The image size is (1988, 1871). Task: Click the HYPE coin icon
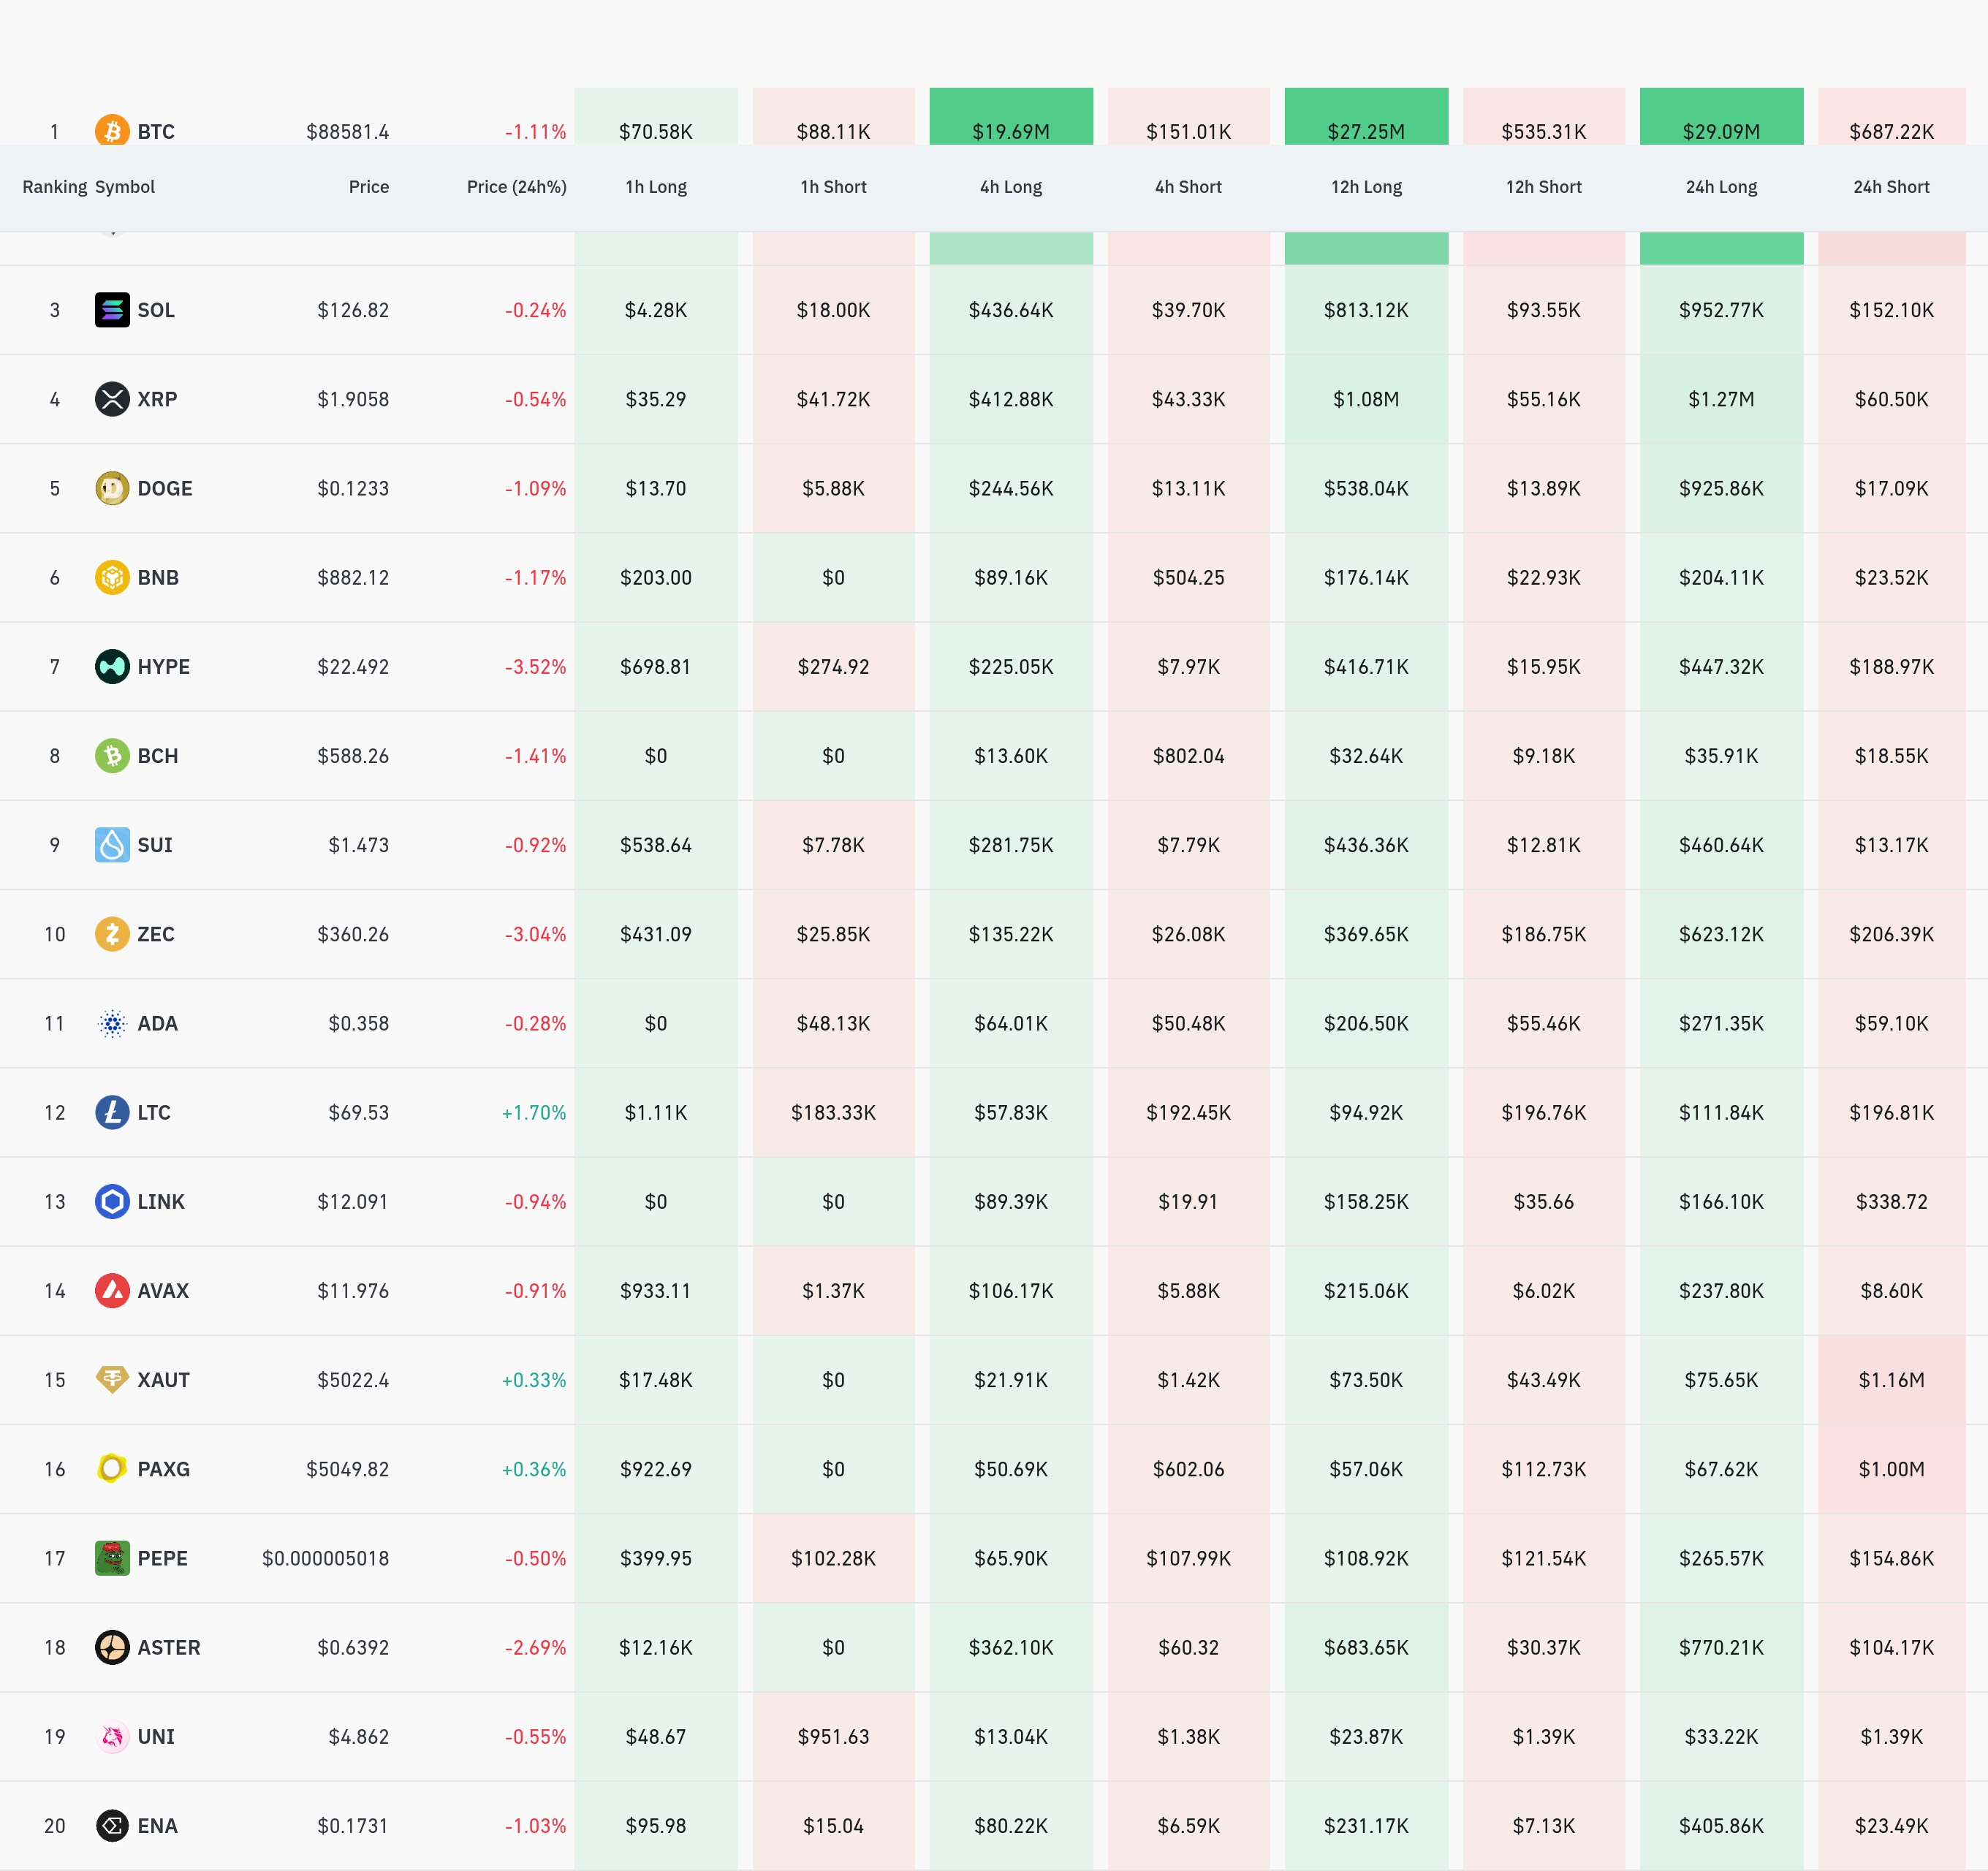112,667
